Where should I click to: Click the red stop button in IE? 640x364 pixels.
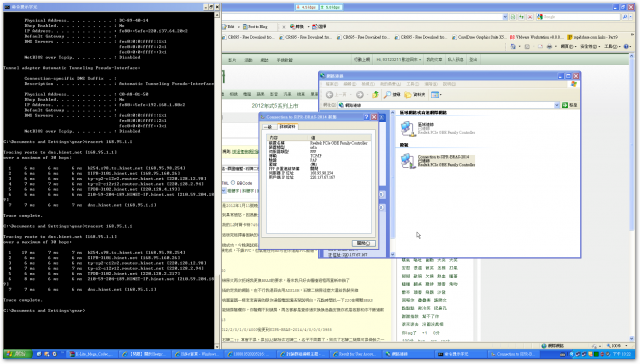(x=530, y=17)
